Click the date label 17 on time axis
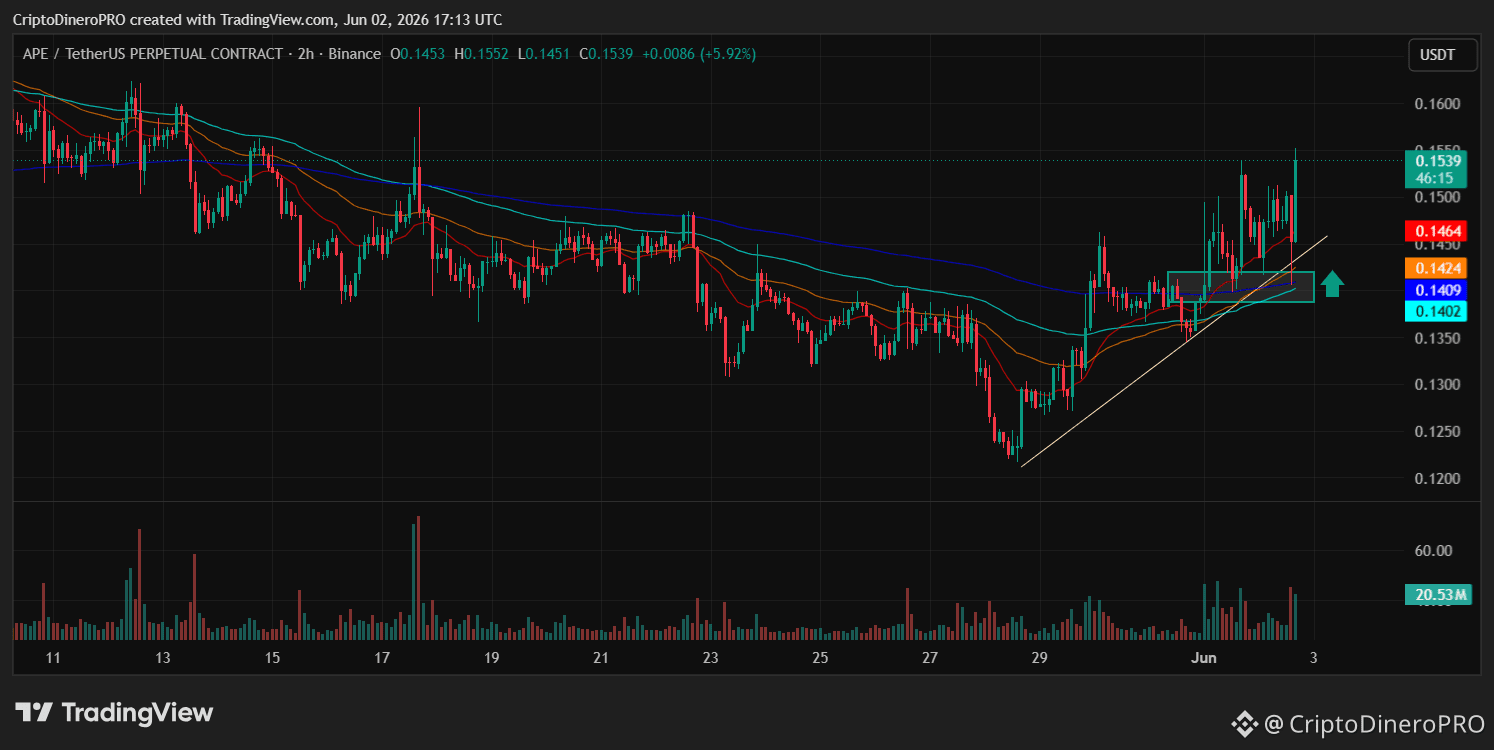 click(381, 658)
